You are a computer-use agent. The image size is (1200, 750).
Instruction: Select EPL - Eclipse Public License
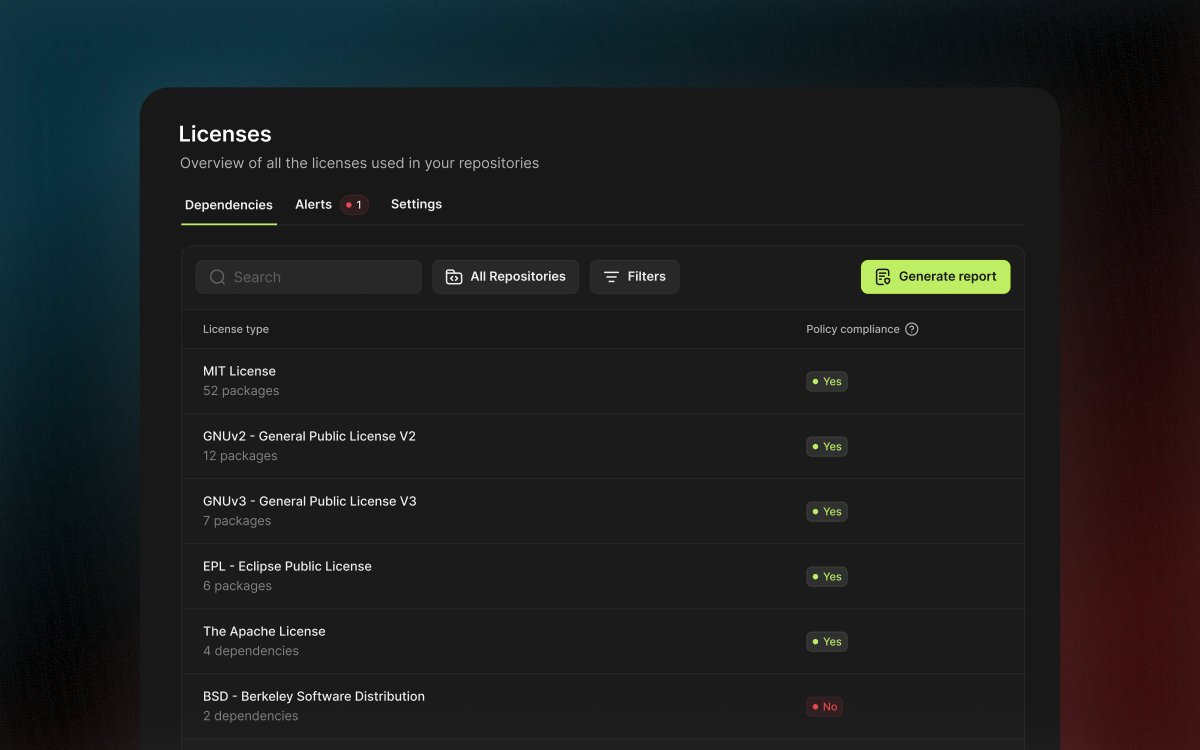(x=287, y=566)
